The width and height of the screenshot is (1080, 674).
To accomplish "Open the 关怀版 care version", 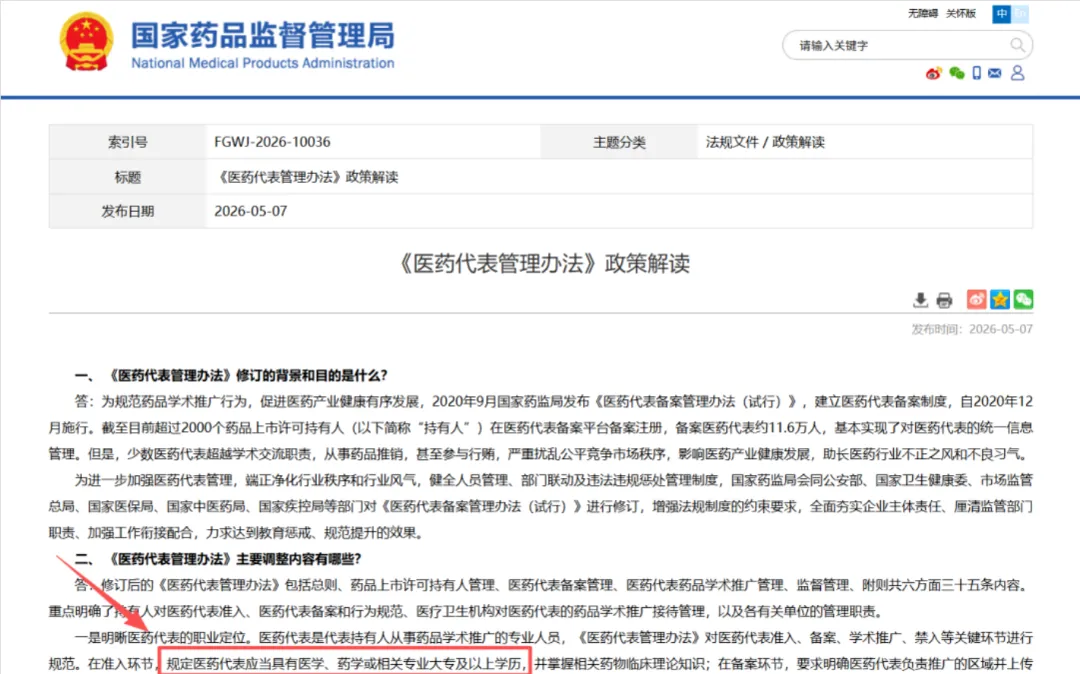I will pos(961,14).
